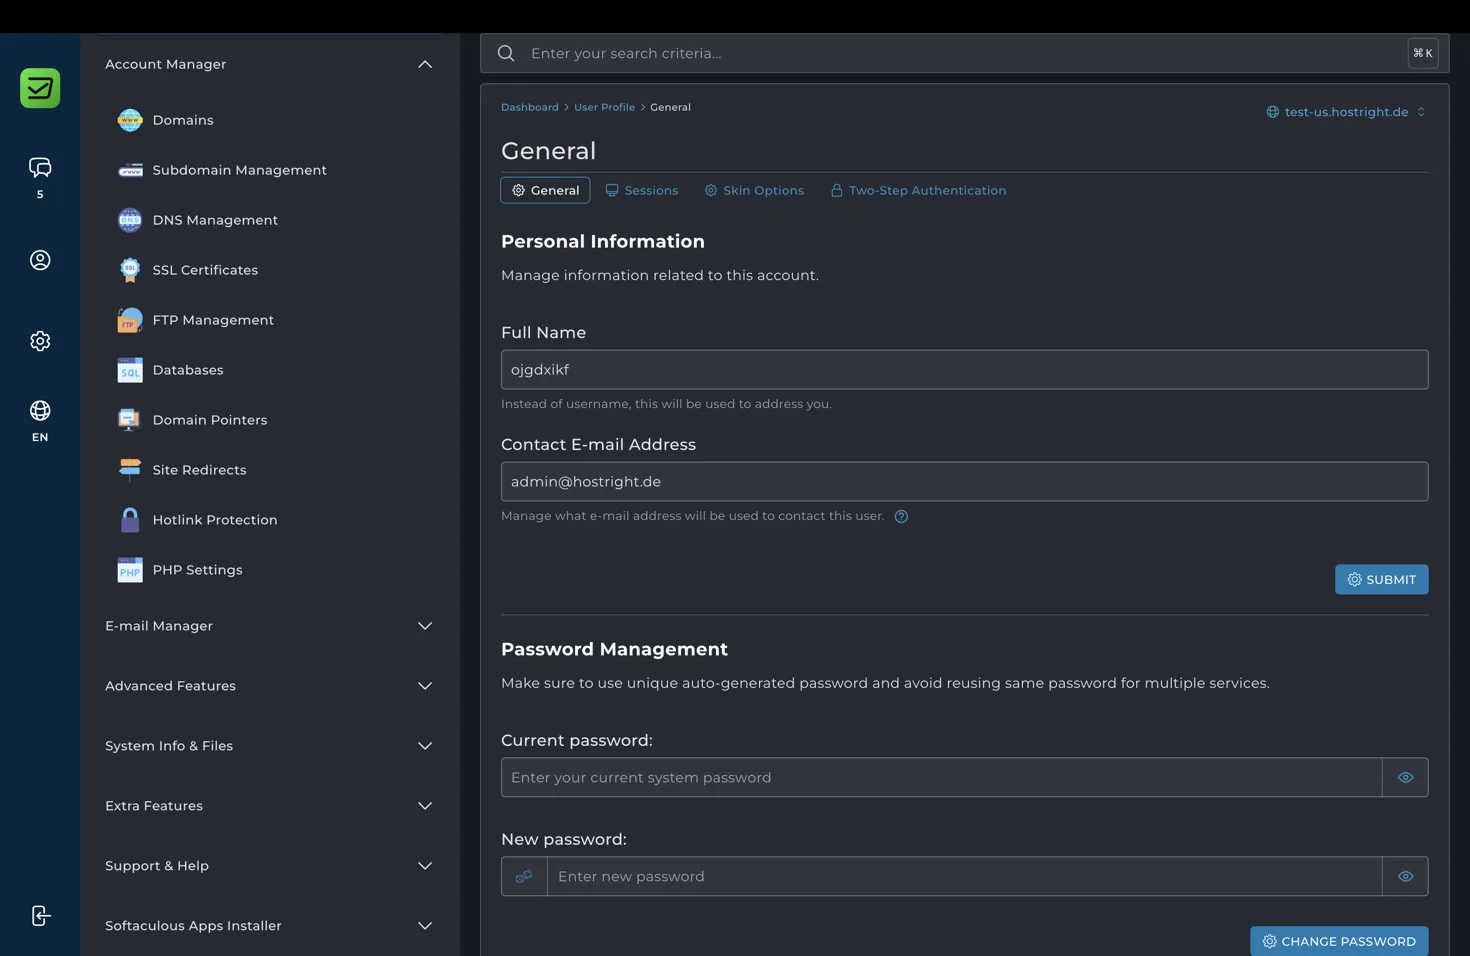Click the Hotlink Protection padlock icon
1470x956 pixels.
130,520
